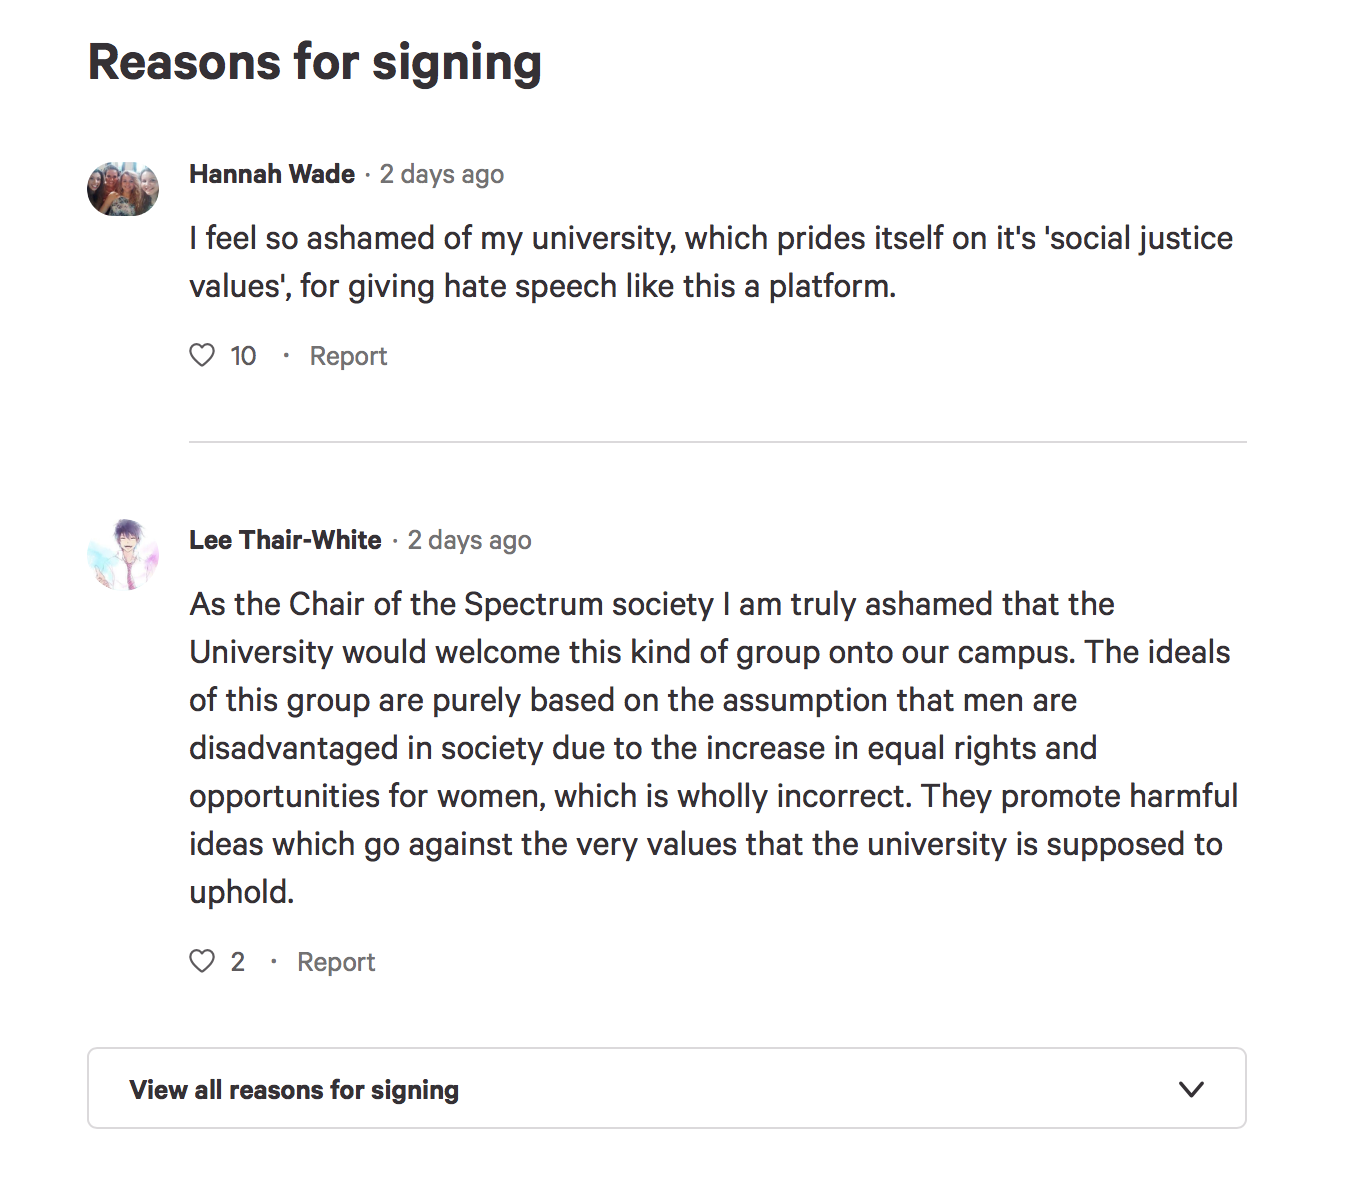
Task: Click the timestamp next to Hannah Wade
Action: coord(442,175)
